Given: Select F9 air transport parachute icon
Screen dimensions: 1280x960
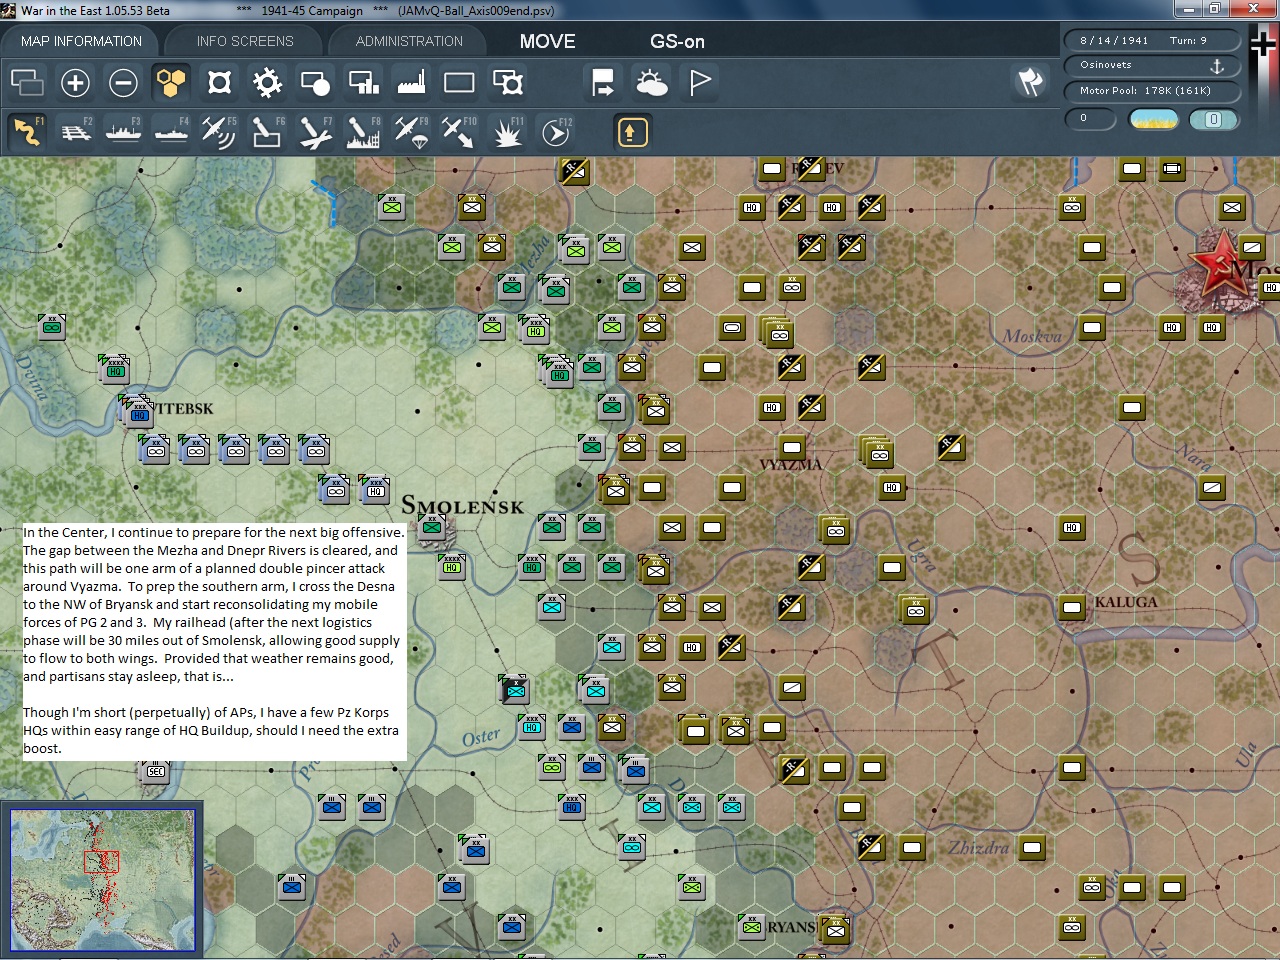Looking at the screenshot, I should tap(411, 132).
